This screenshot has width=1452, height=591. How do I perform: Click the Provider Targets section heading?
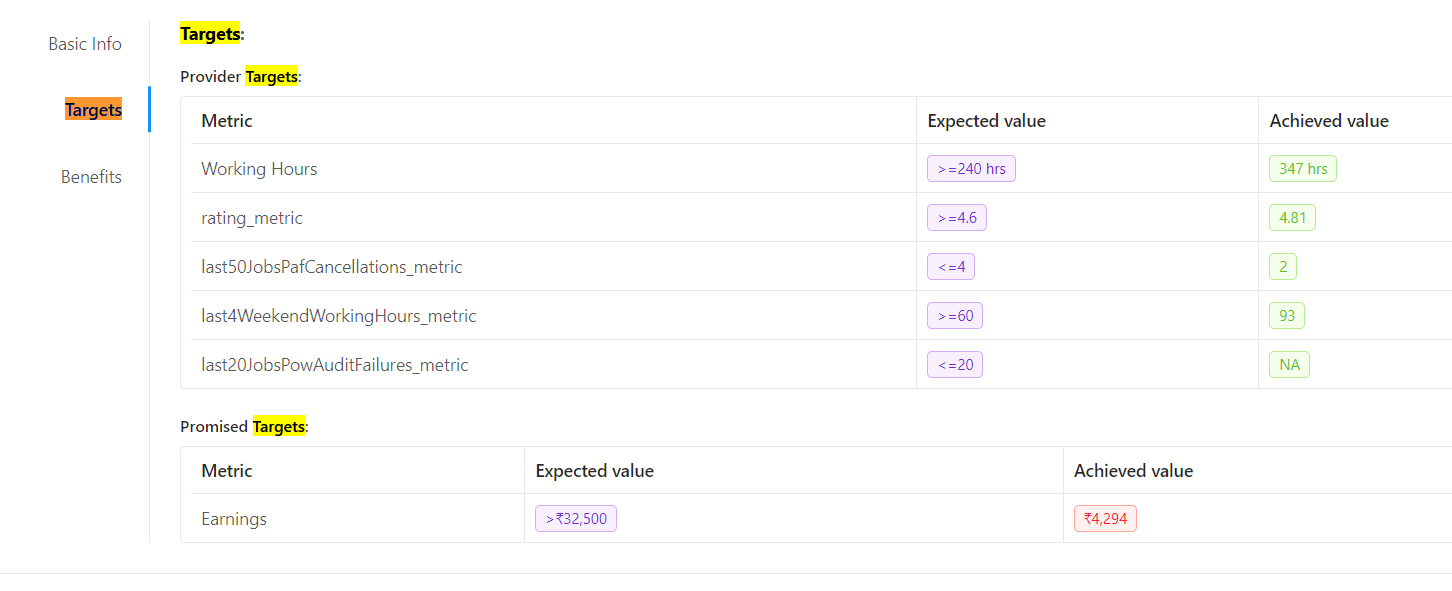[240, 76]
